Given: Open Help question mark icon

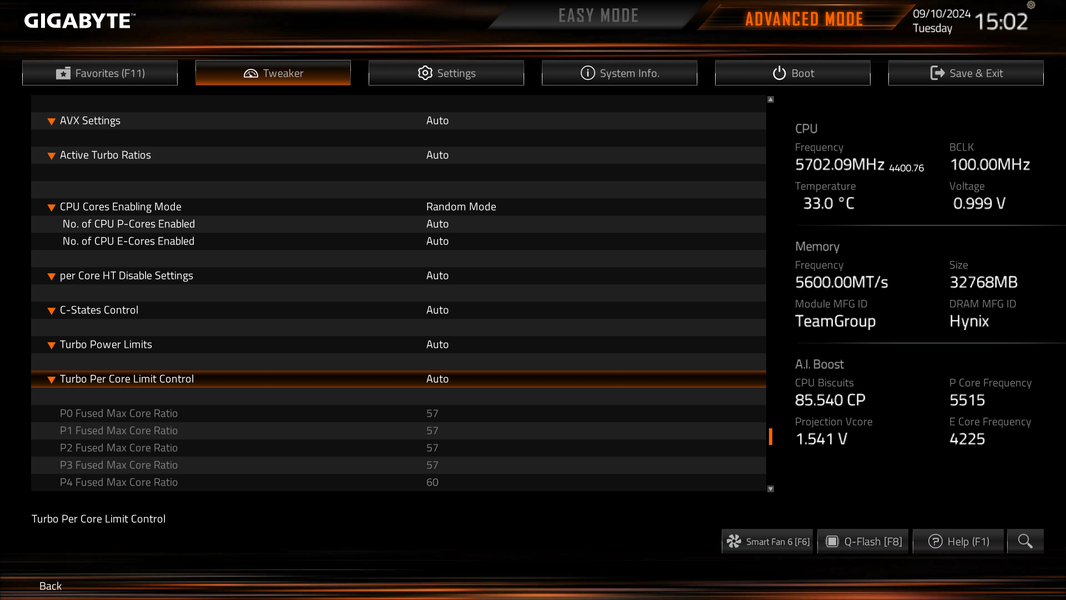Looking at the screenshot, I should [x=935, y=542].
